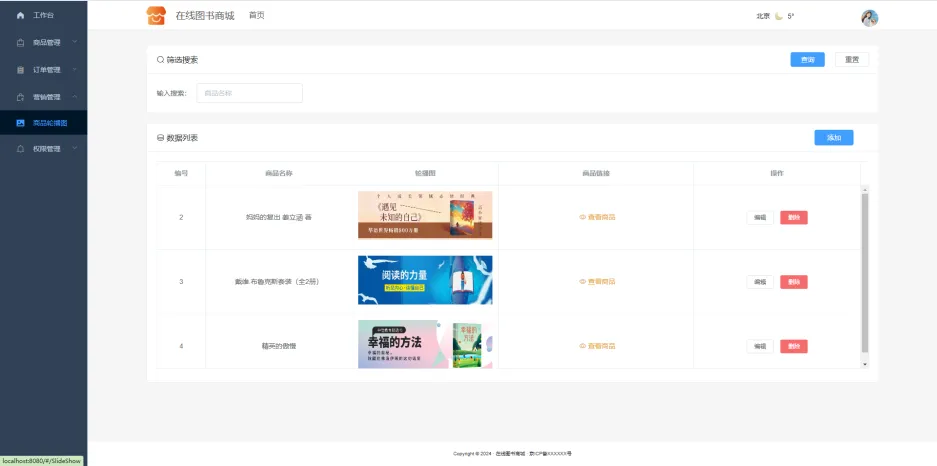Go to the 首页 header tab

[x=257, y=16]
